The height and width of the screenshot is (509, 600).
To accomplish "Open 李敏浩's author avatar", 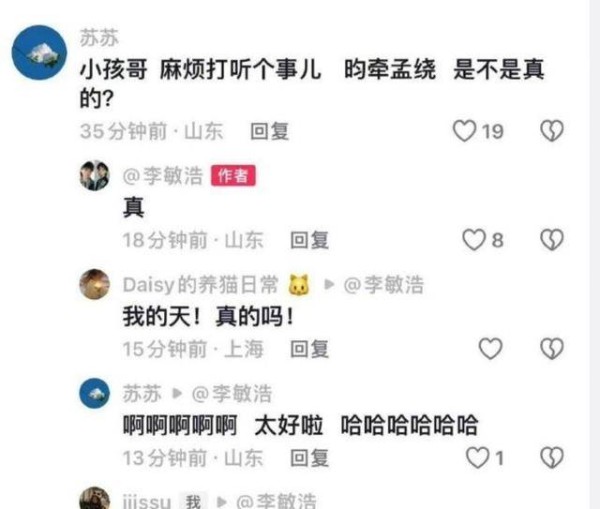I will (95, 175).
